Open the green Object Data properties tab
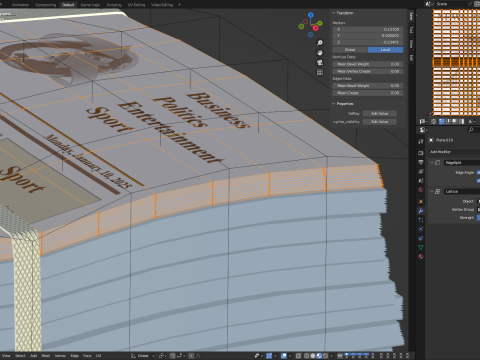 421,247
